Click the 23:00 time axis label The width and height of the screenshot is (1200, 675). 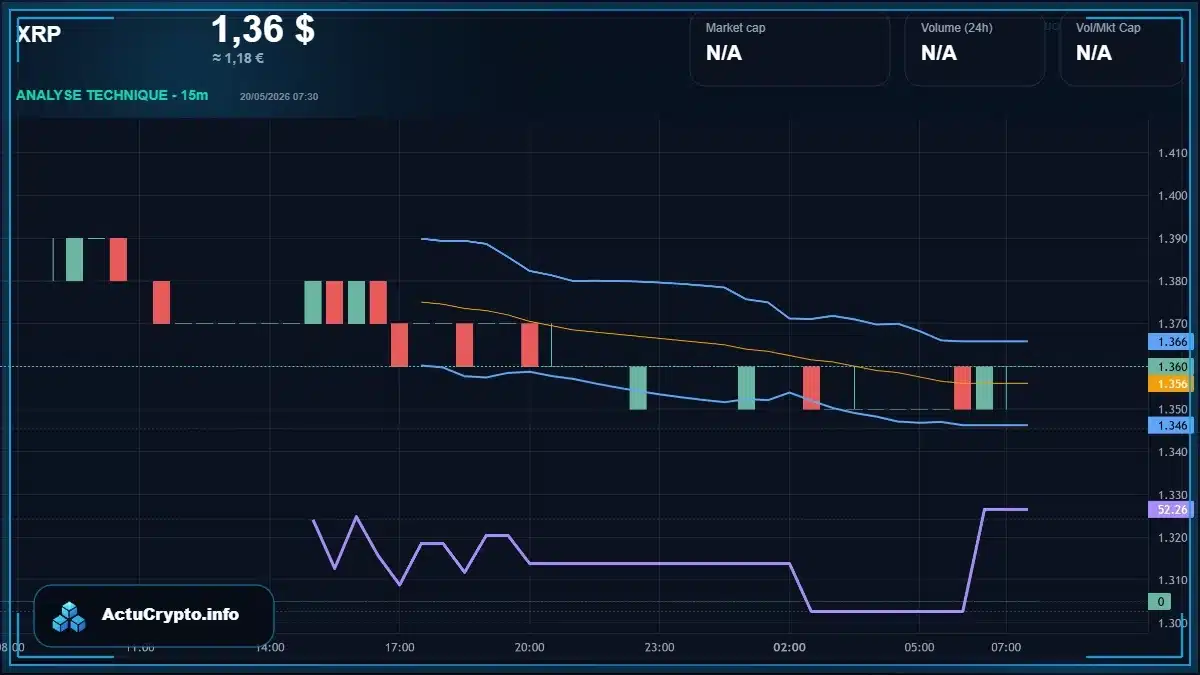660,648
